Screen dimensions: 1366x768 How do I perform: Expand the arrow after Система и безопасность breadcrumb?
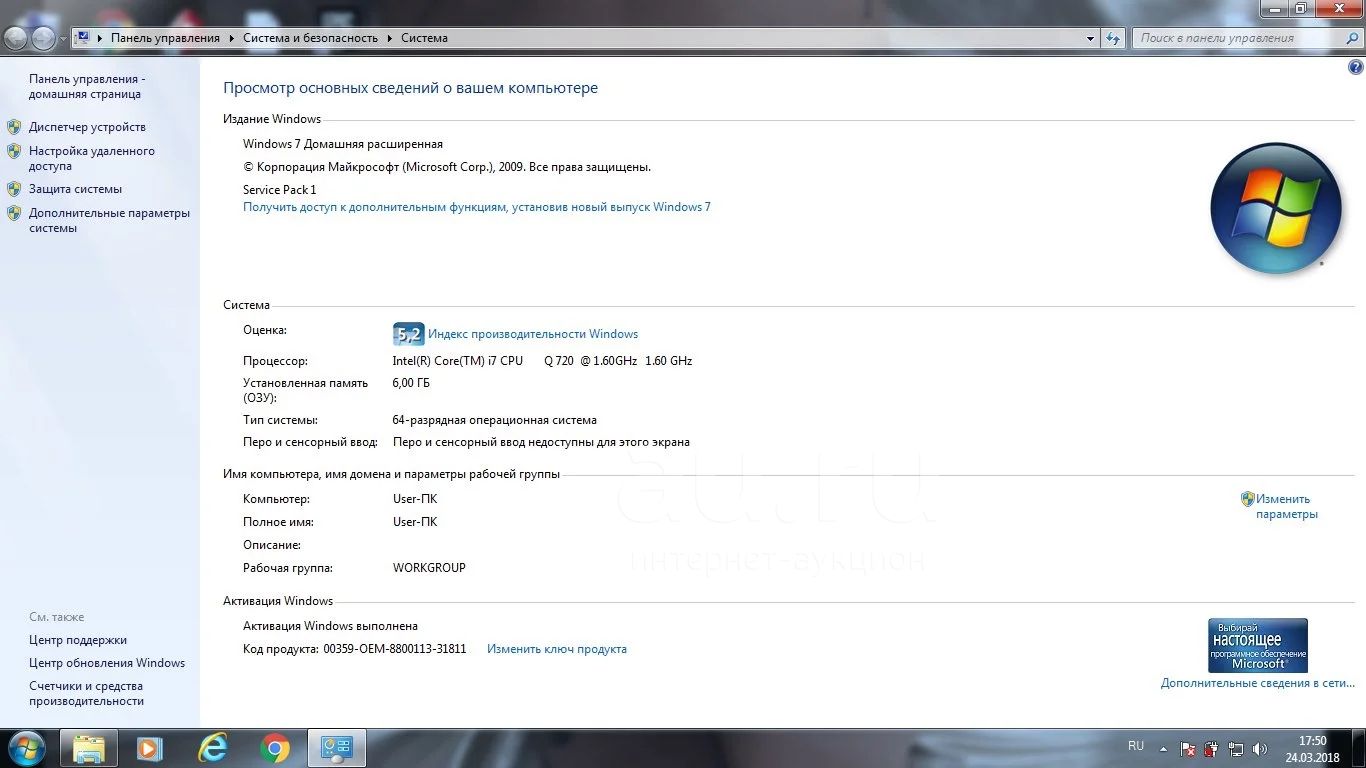(x=389, y=38)
